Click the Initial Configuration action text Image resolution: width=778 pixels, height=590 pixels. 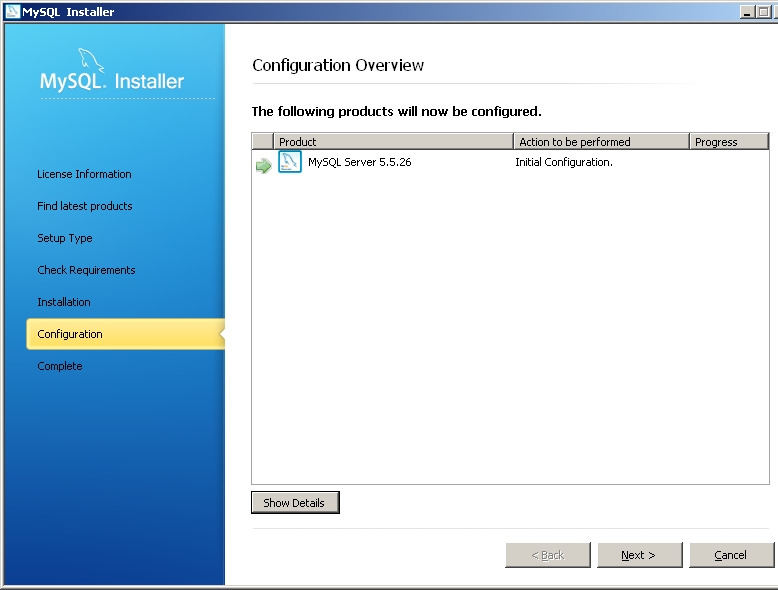[564, 162]
